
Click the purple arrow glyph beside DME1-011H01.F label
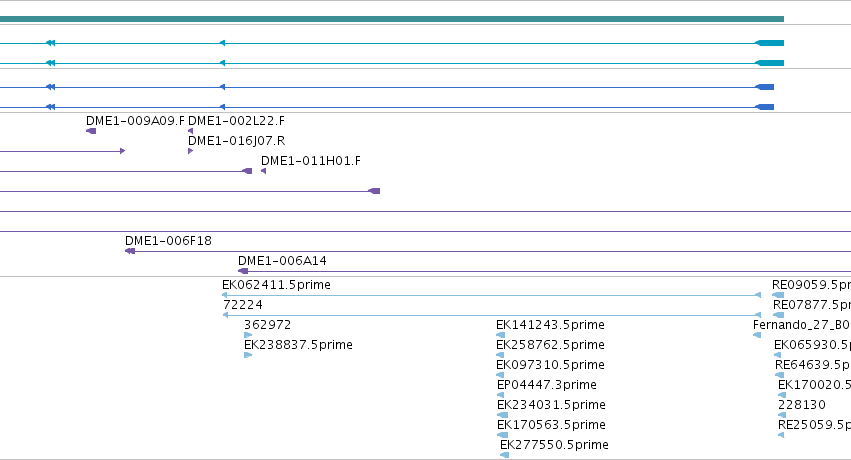pyautogui.click(x=263, y=171)
